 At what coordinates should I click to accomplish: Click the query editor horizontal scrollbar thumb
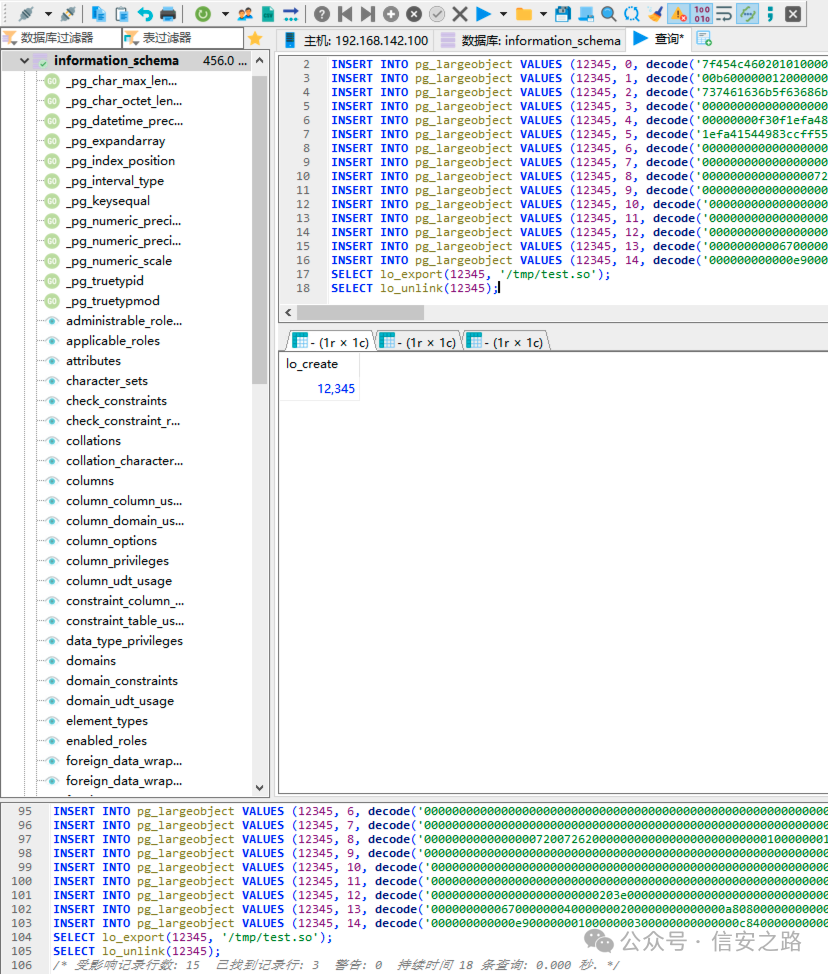tap(360, 312)
